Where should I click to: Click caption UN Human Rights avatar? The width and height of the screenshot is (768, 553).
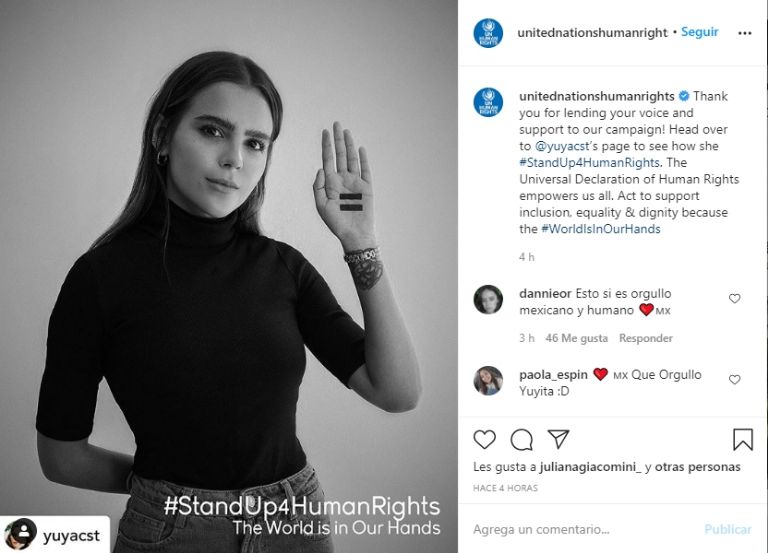point(488,102)
